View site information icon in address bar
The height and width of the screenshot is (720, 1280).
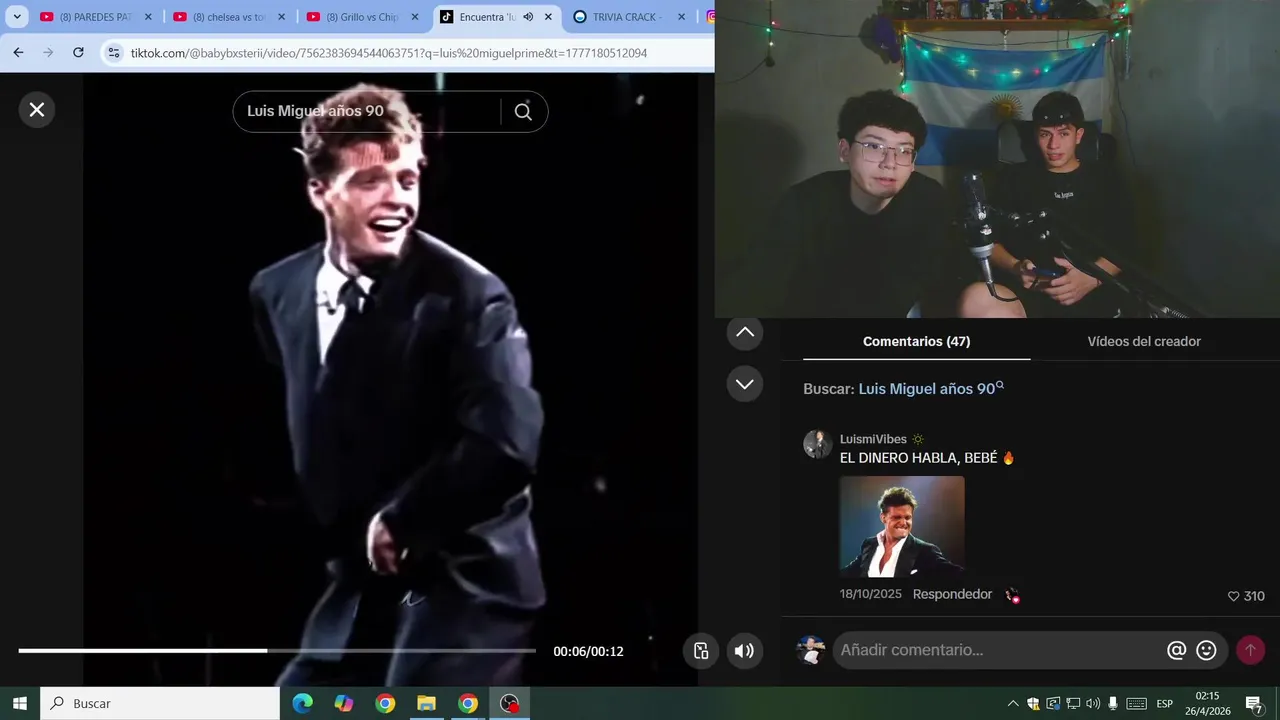[114, 52]
